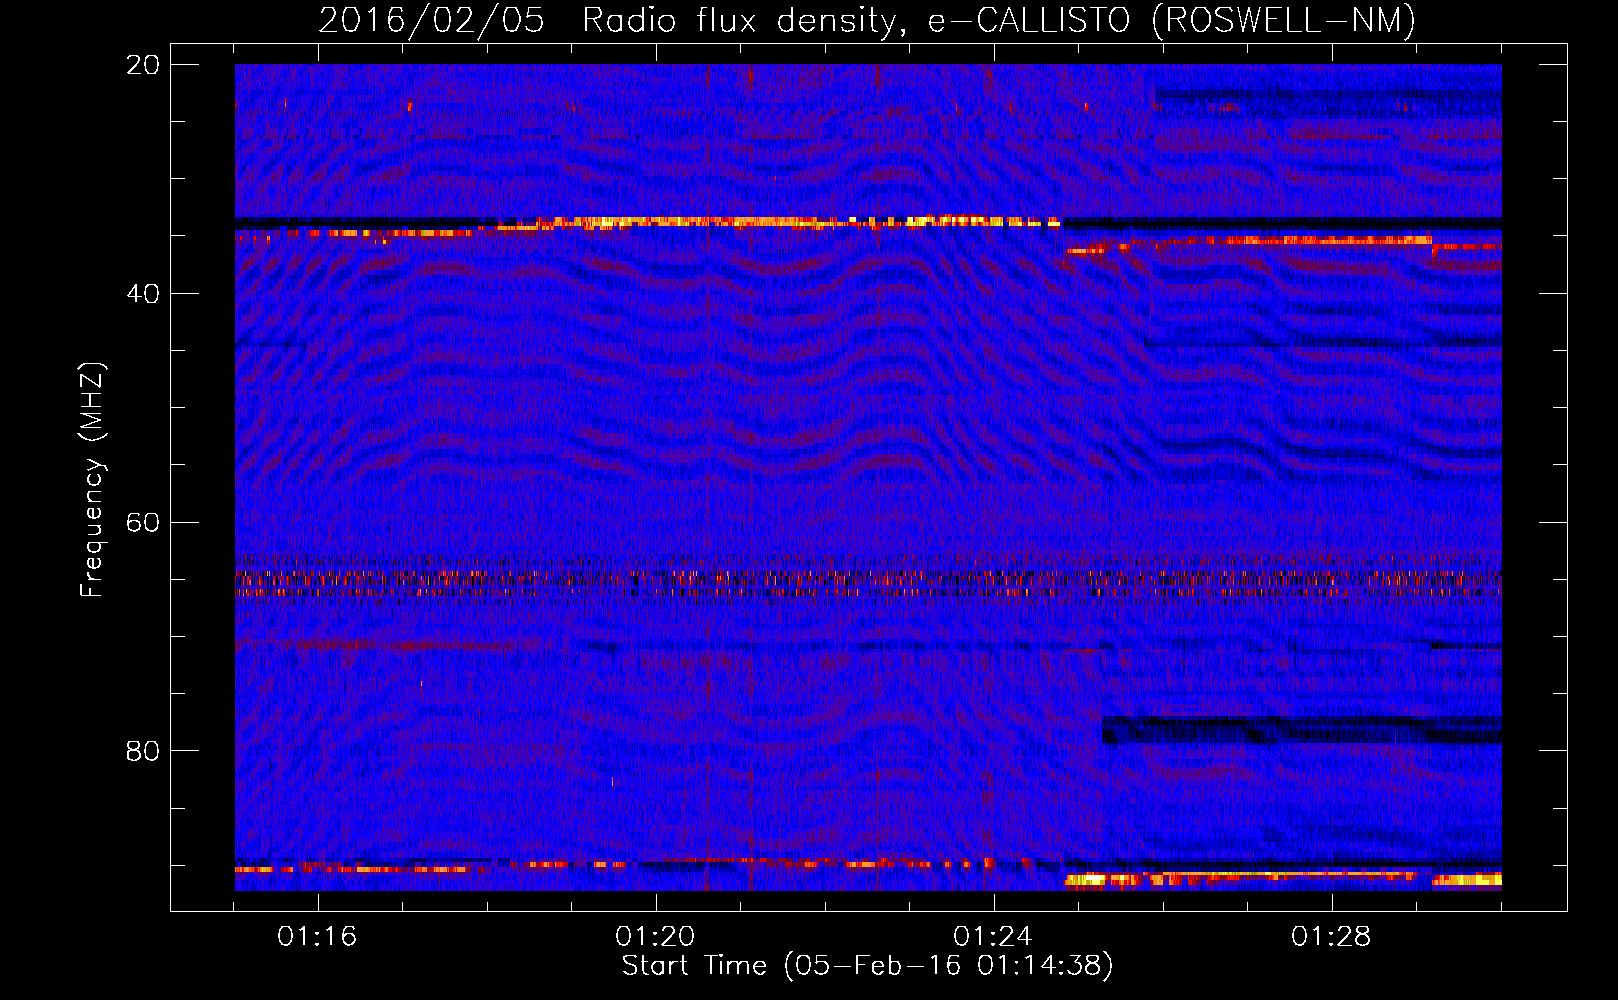Click the 01:24 time tick label

[993, 937]
